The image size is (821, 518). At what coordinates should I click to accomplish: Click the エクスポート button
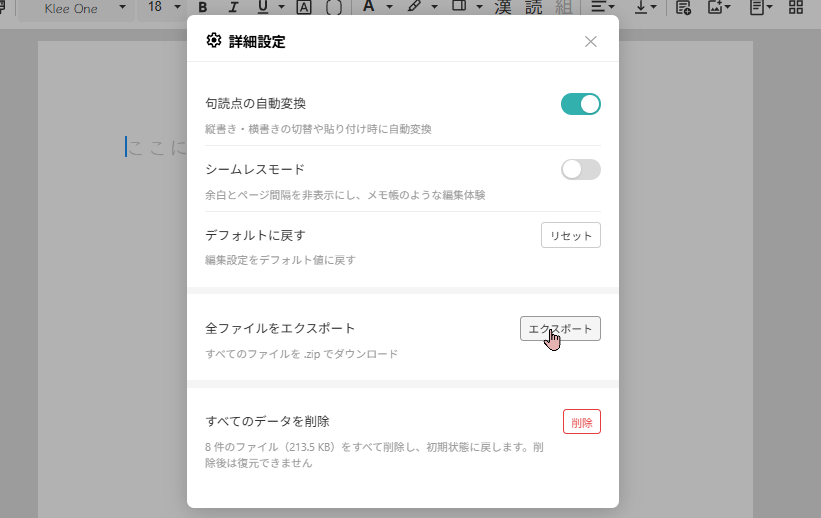click(x=560, y=328)
